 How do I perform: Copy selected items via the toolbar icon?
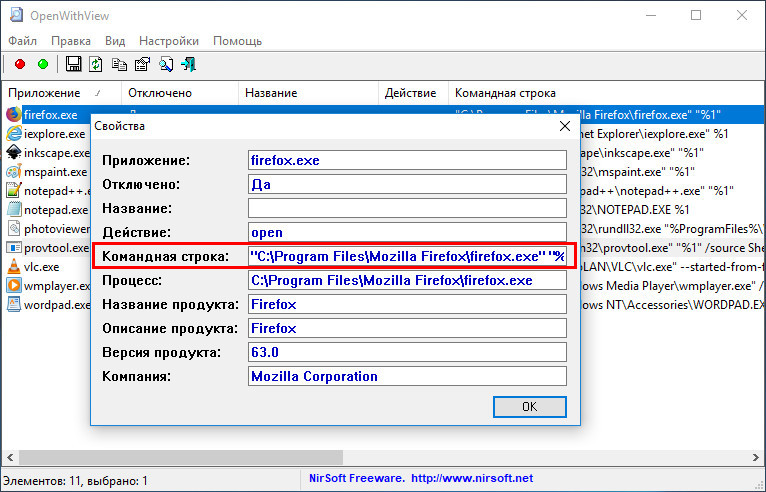tap(119, 64)
